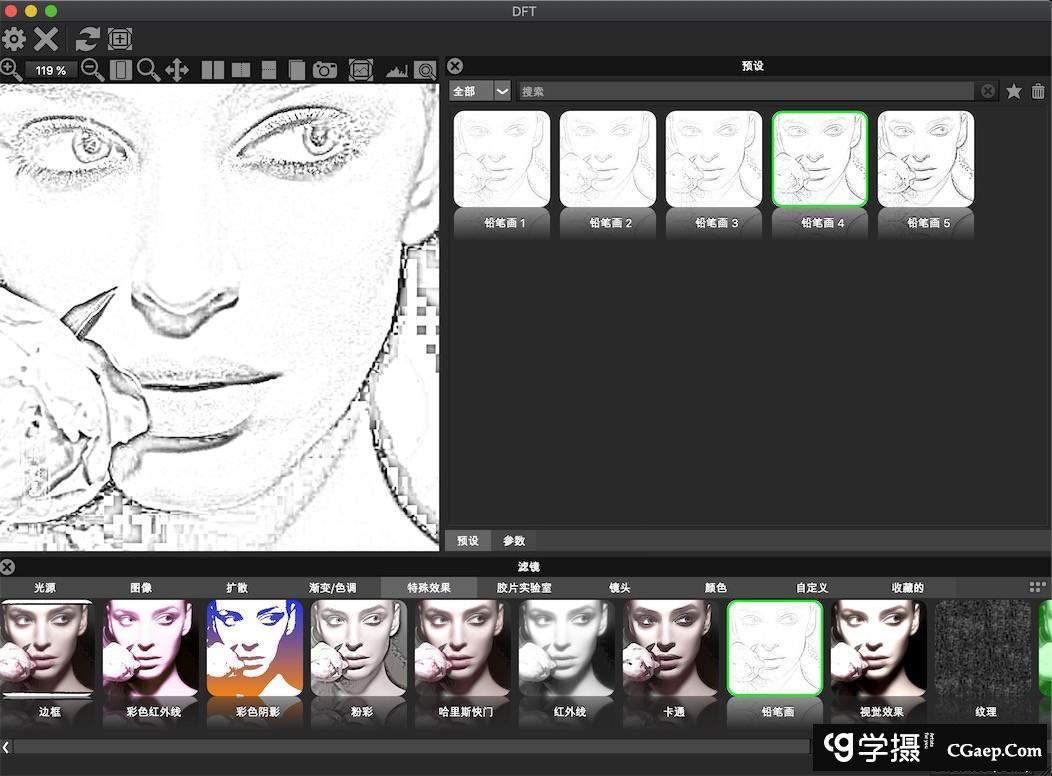Toggle the magnifier loupe window
1052x776 pixels.
426,70
